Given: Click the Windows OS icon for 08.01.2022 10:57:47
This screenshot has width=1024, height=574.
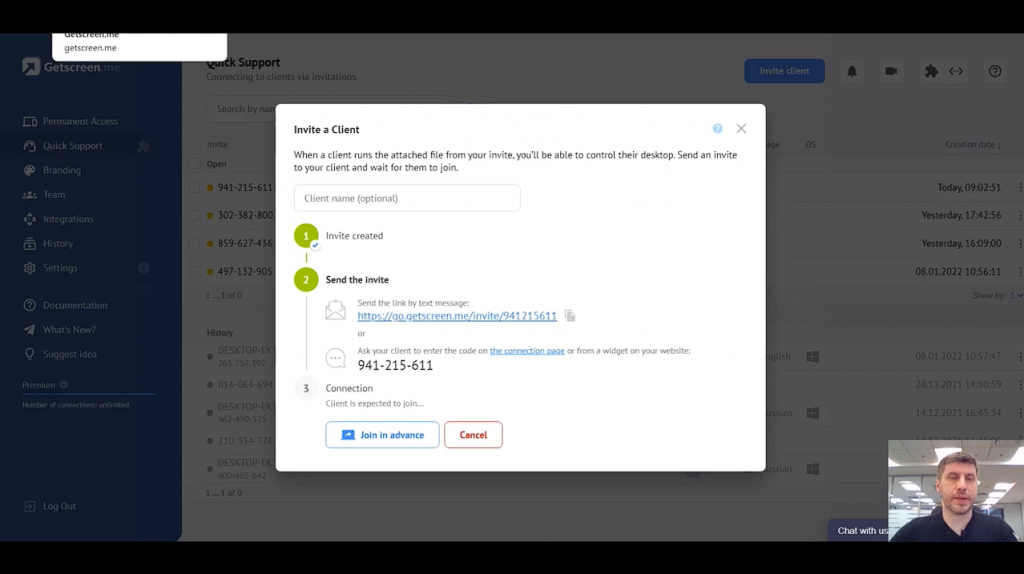Looking at the screenshot, I should (812, 357).
